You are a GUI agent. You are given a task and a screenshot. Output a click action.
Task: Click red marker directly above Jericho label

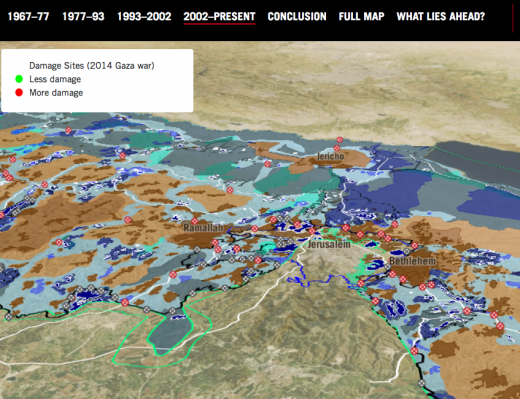point(337,148)
